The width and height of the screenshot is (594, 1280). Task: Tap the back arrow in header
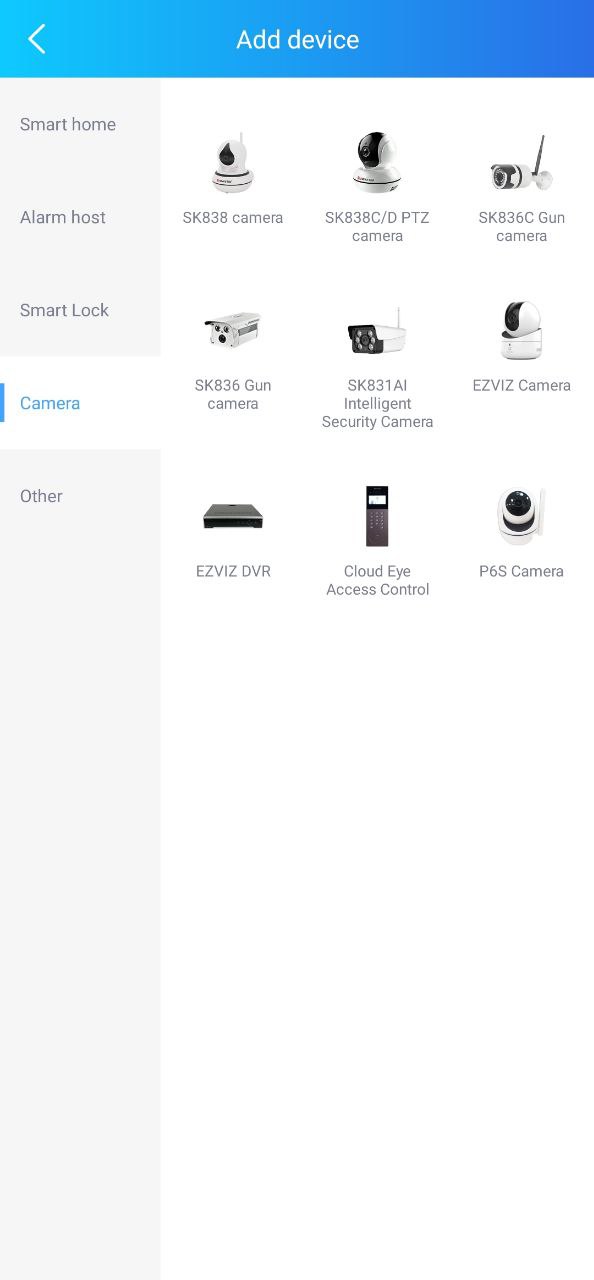(37, 39)
